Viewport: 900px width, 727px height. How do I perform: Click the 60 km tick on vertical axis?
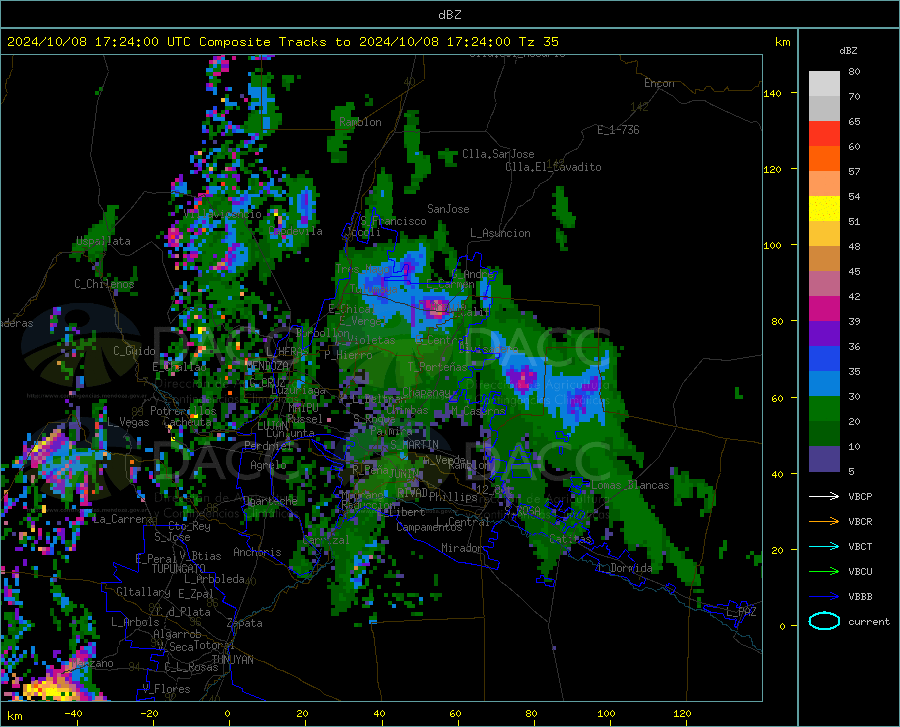pos(777,398)
